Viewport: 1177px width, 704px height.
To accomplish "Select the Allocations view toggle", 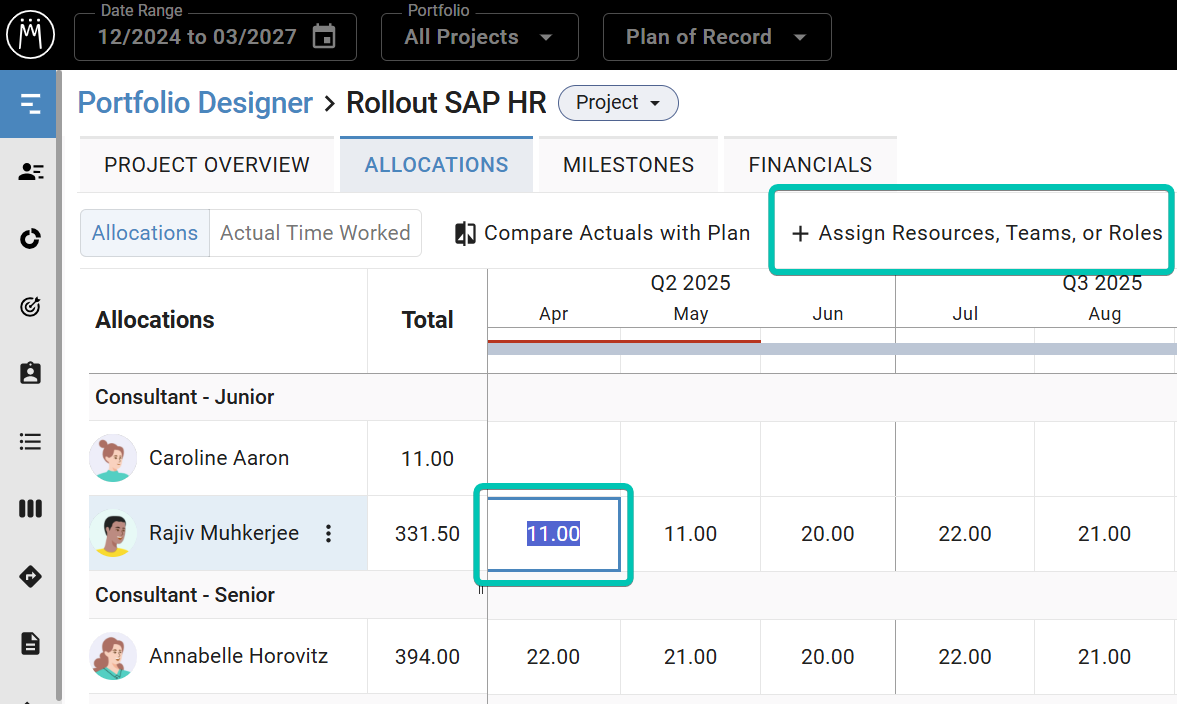I will pos(145,233).
